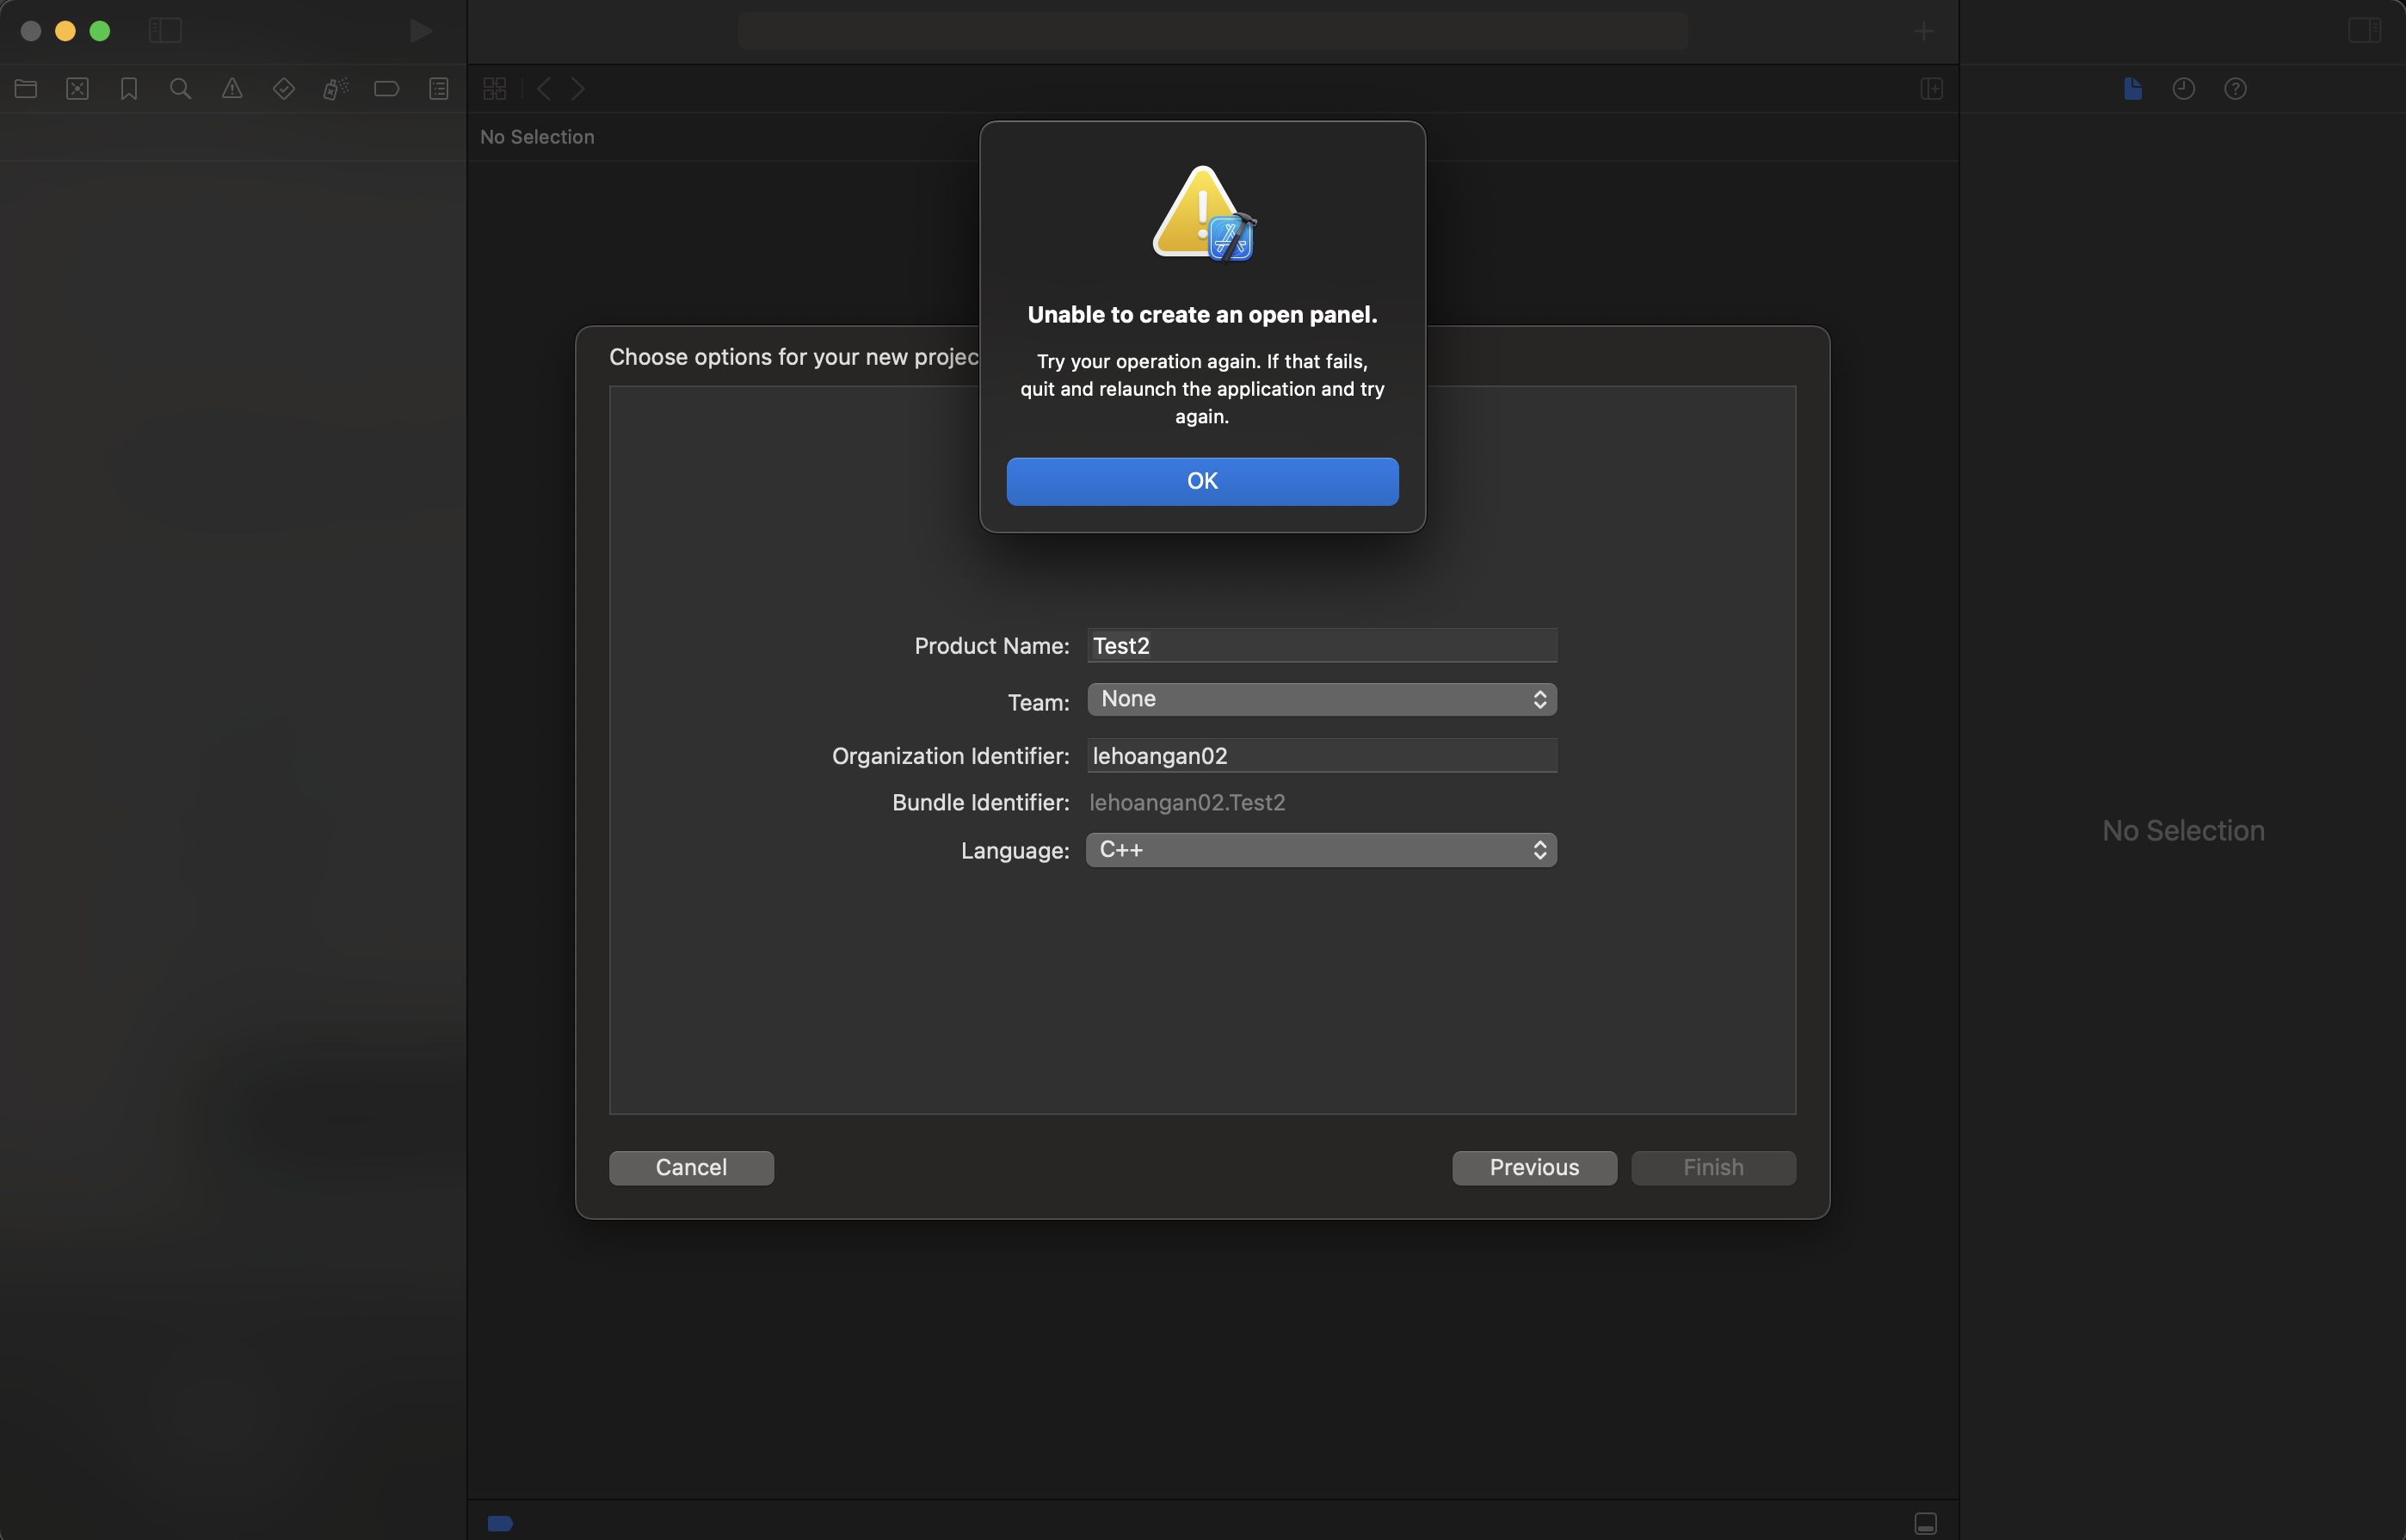Toggle the navigator sidebar button
Screen dimensions: 2406x1540
(165, 31)
